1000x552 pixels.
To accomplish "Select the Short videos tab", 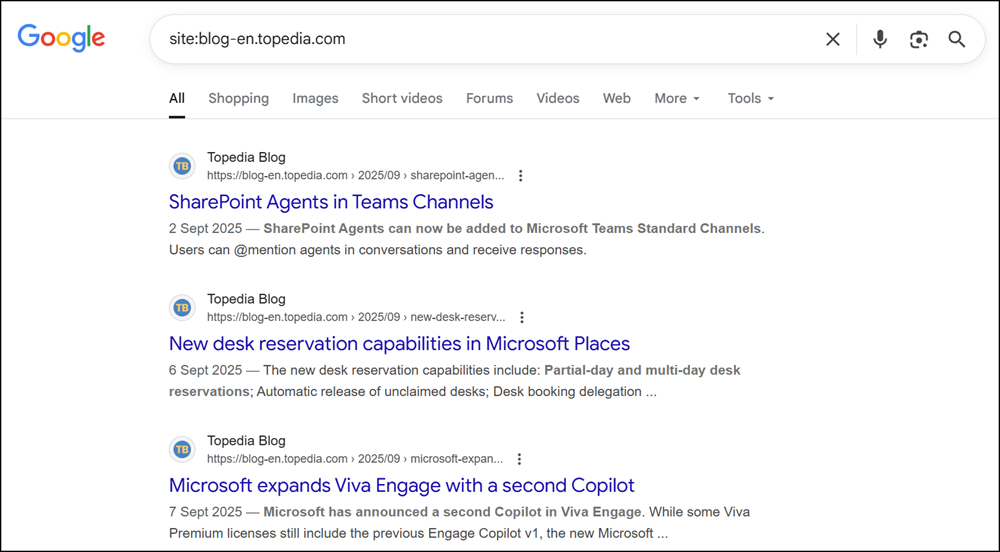I will 402,98.
